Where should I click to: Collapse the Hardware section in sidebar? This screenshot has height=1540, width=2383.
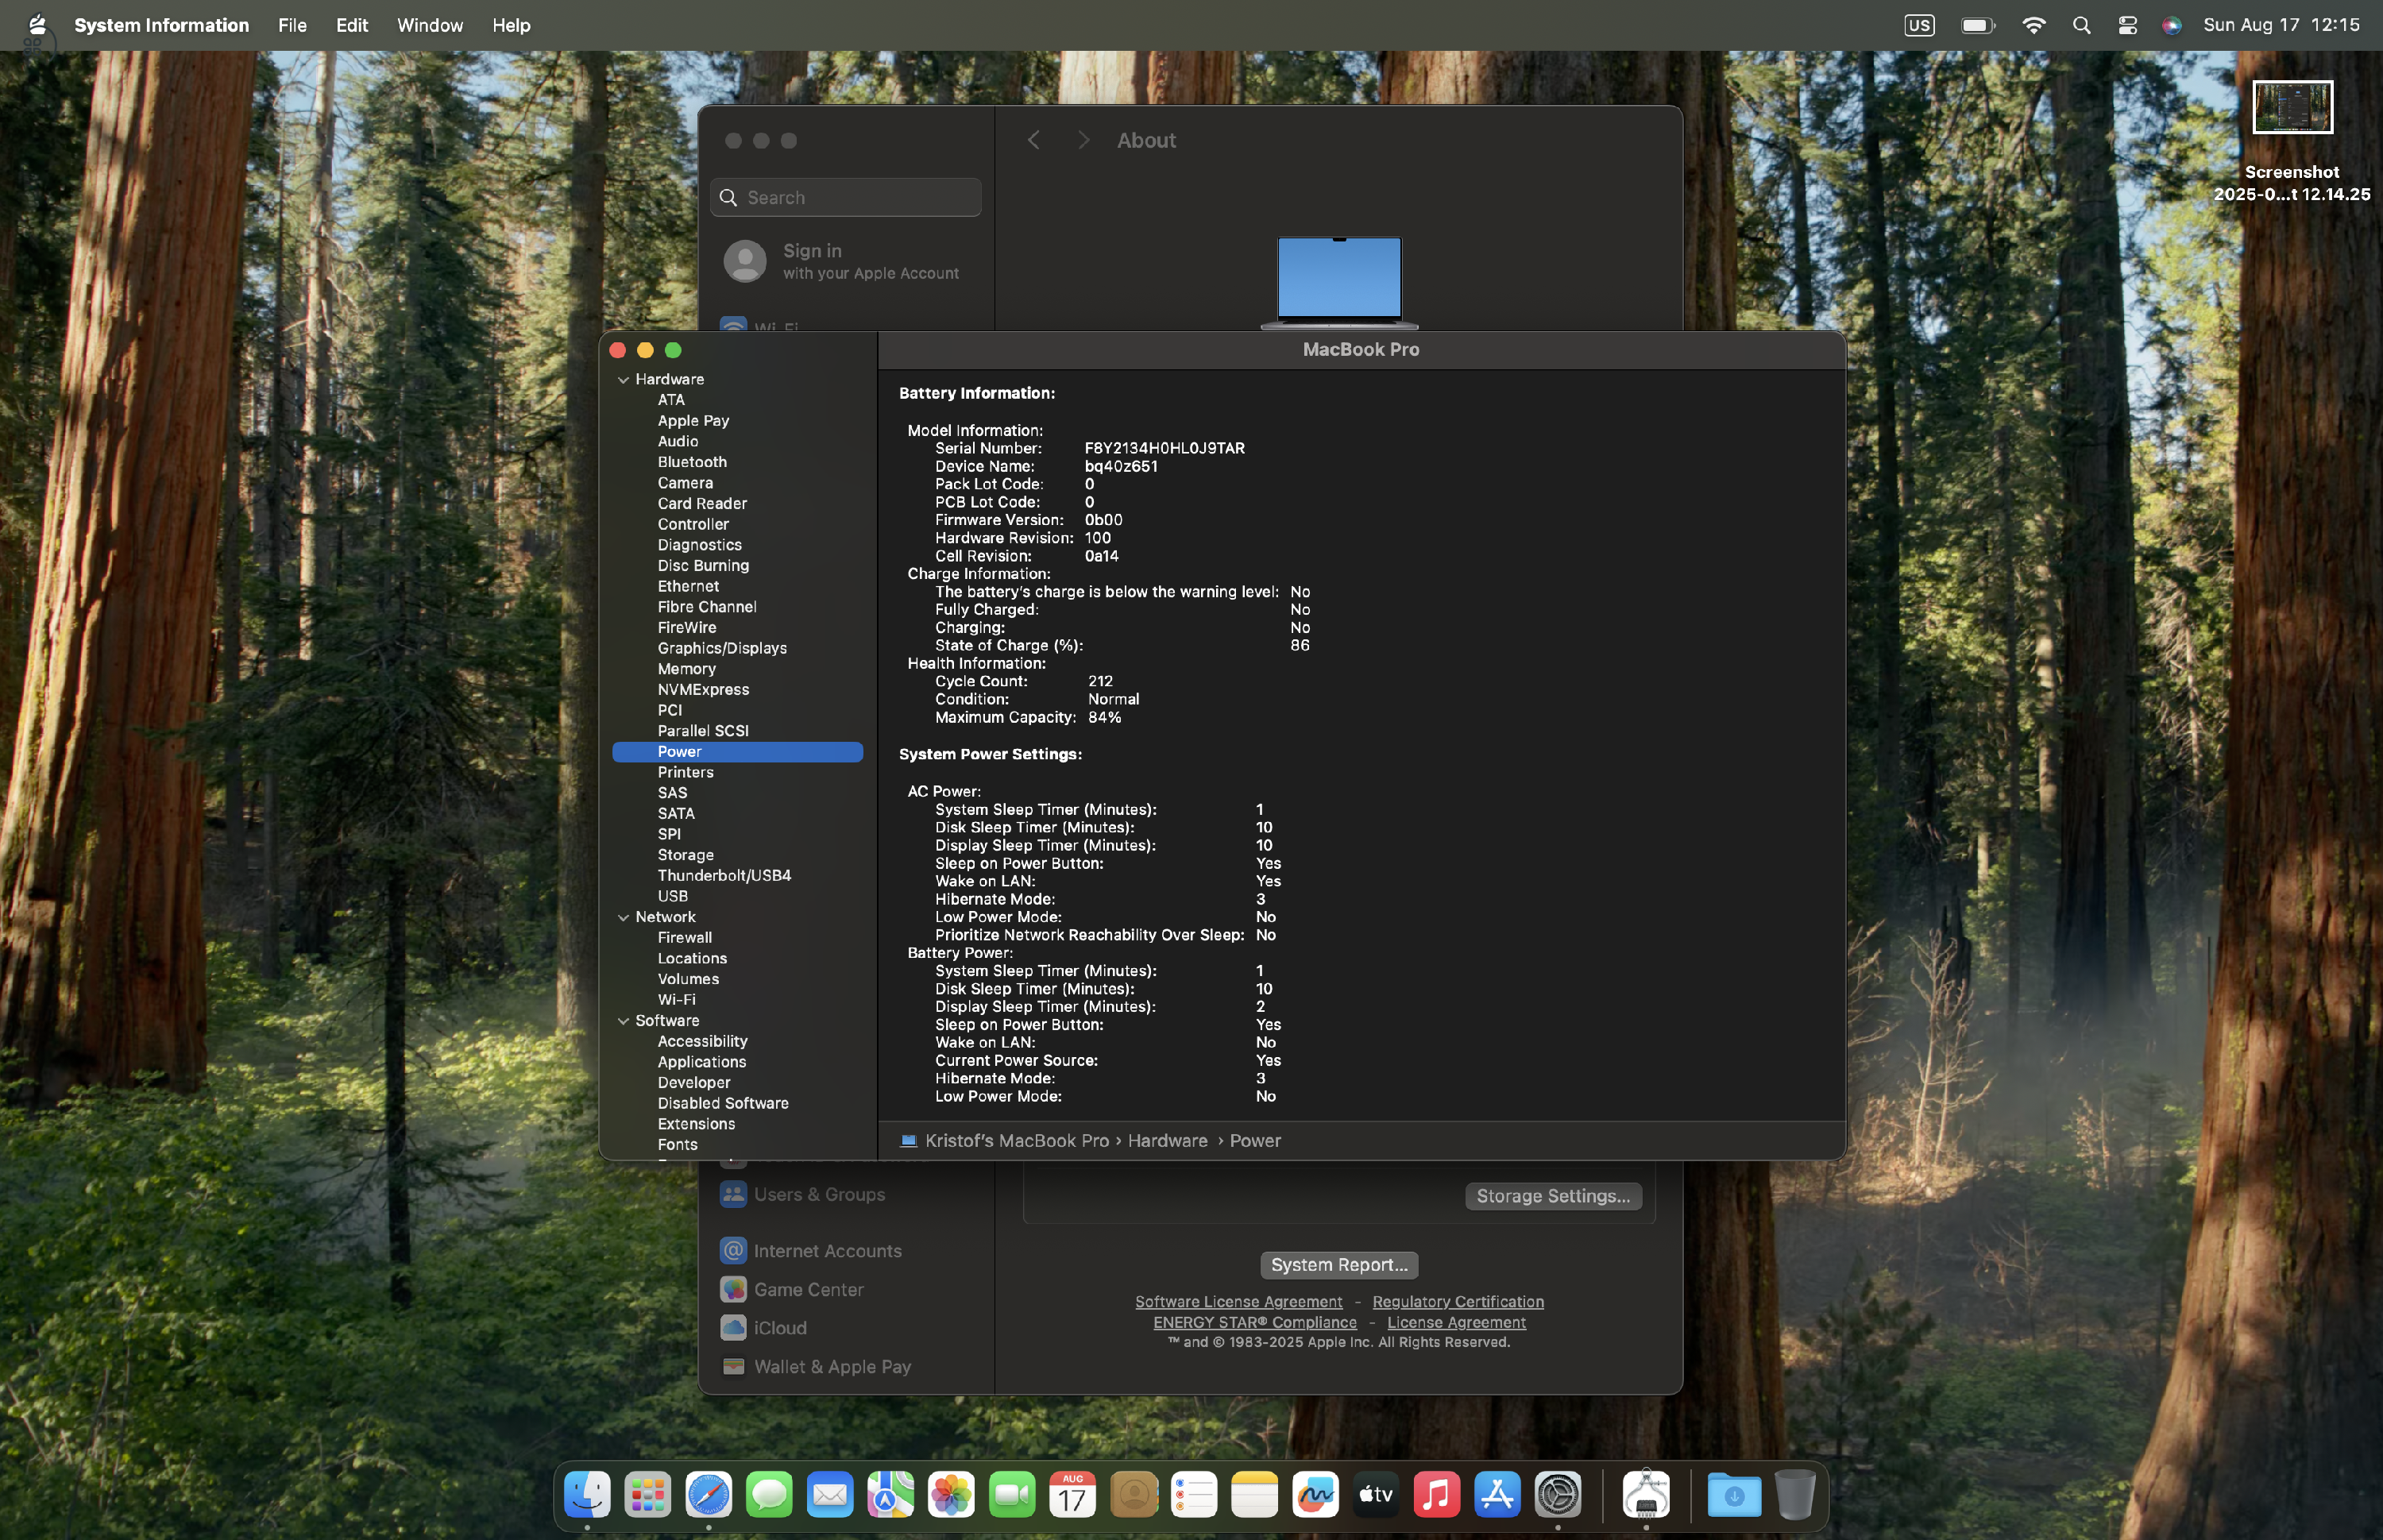[623, 380]
